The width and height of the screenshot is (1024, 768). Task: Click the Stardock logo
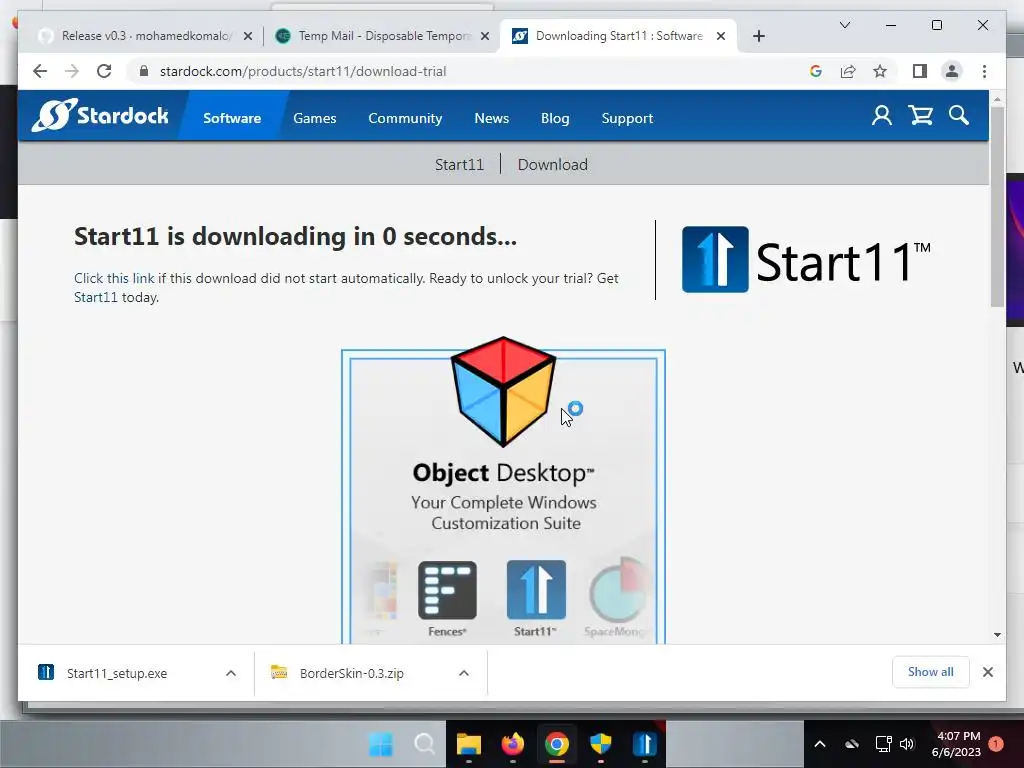pos(100,116)
